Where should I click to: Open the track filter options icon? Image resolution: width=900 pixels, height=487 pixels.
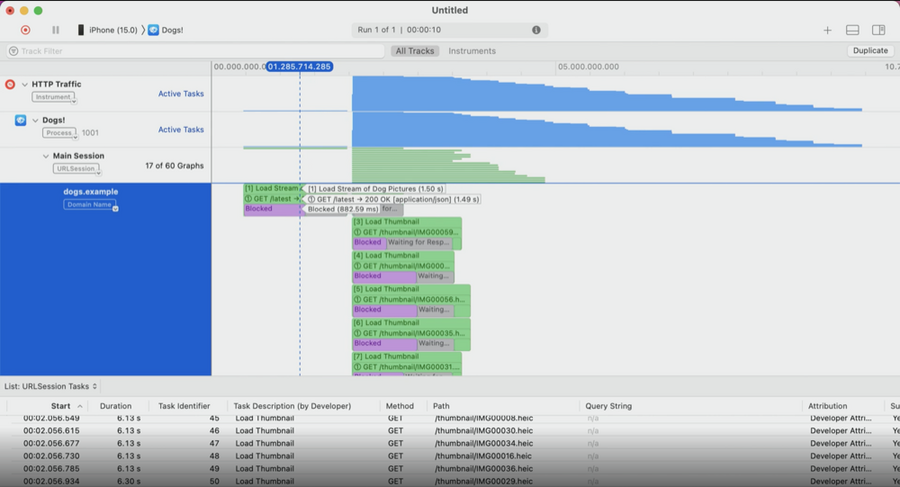click(x=13, y=51)
